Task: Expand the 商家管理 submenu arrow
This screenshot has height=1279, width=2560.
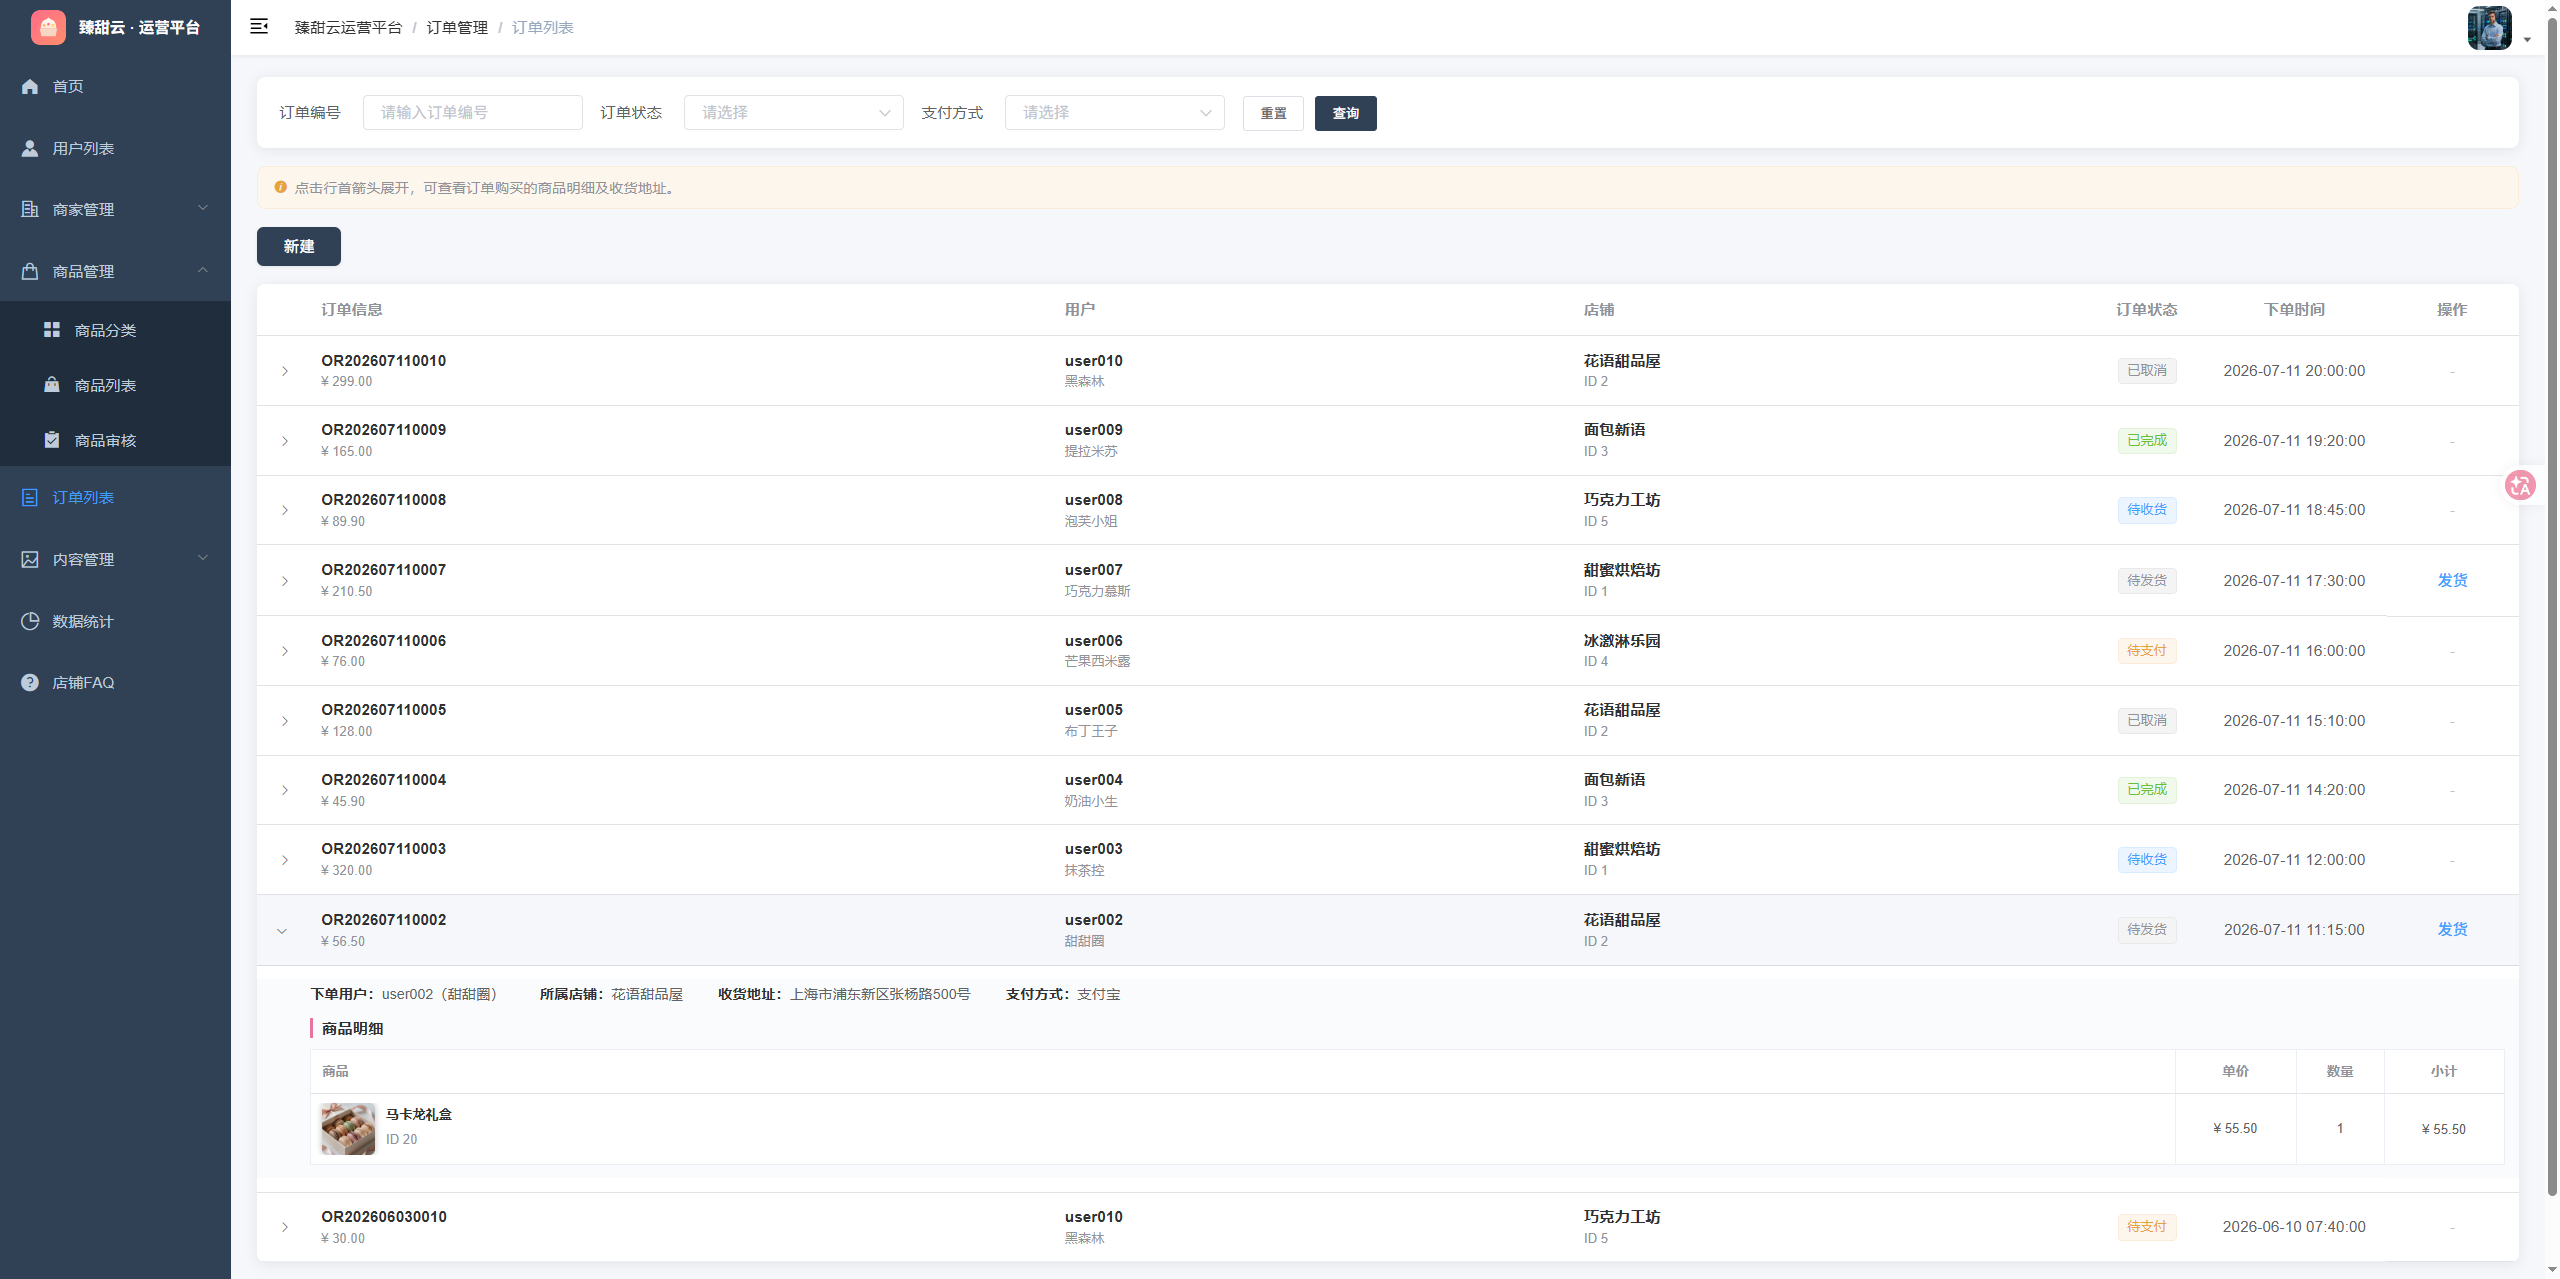Action: point(203,208)
